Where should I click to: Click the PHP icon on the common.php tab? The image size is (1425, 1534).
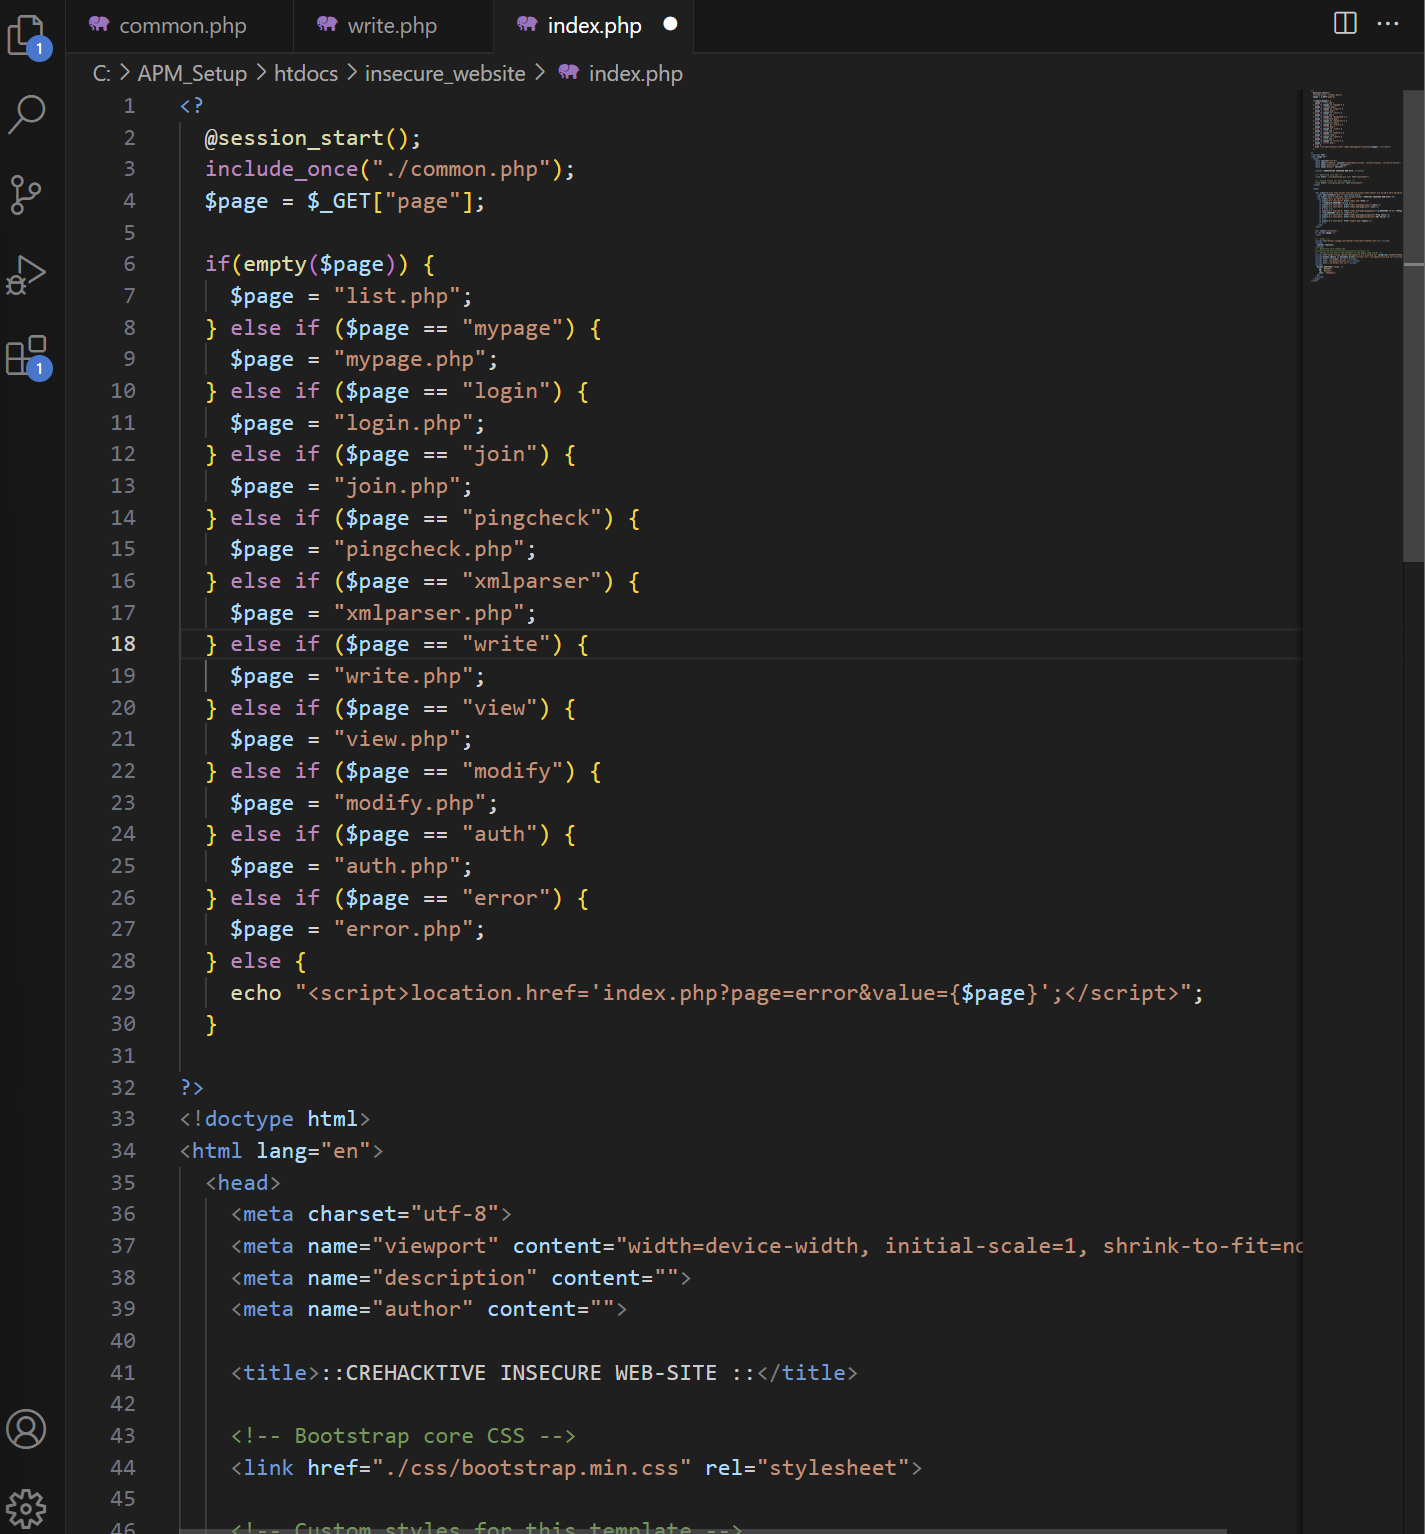[x=99, y=24]
